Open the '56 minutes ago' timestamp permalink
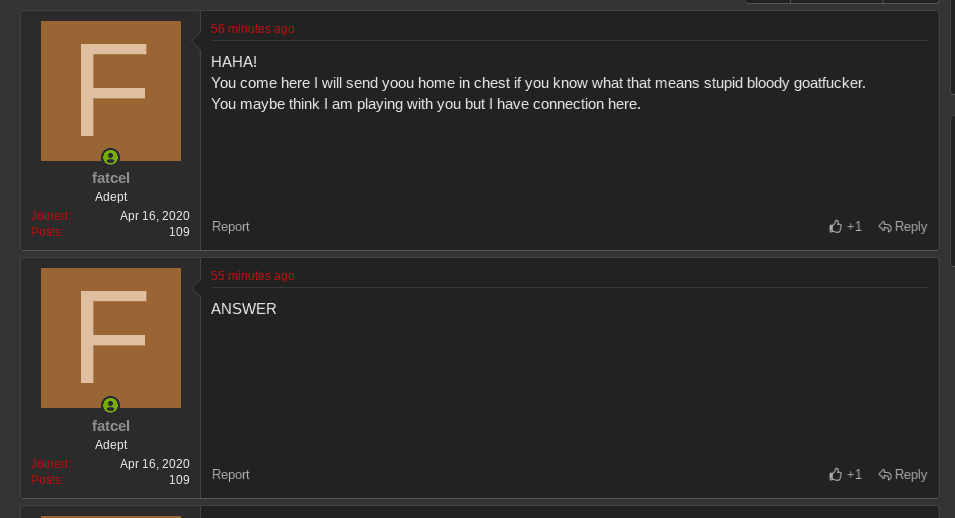This screenshot has width=955, height=518. (252, 29)
